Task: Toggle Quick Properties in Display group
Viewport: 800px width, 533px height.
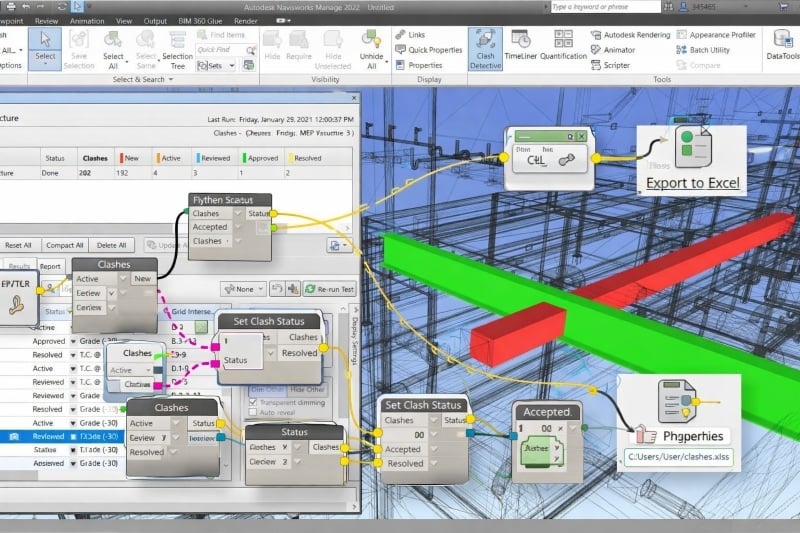Action: 429,50
